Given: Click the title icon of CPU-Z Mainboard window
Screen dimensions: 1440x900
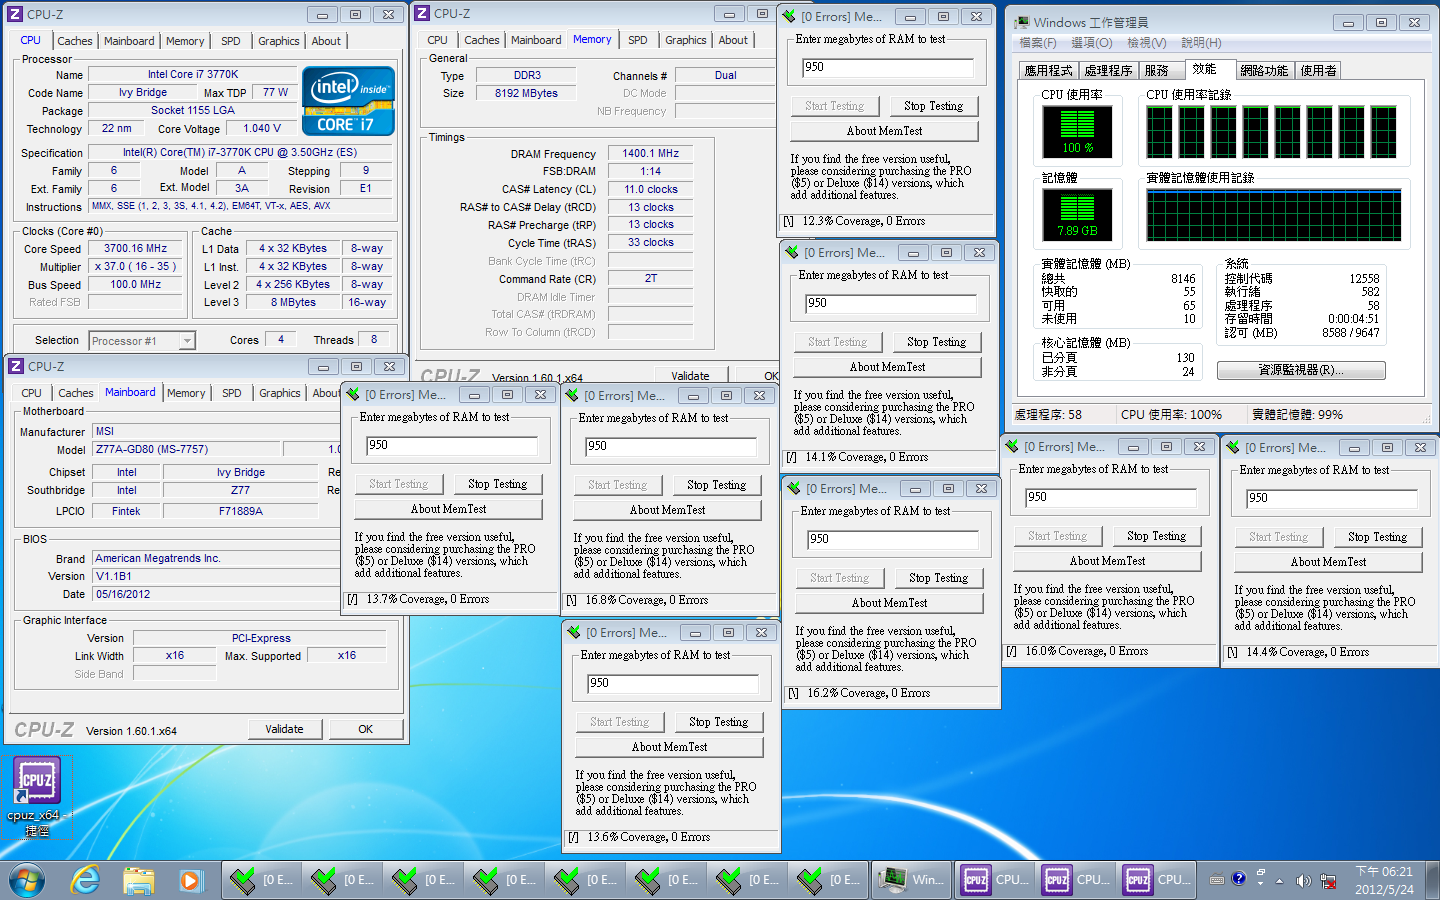Looking at the screenshot, I should coord(16,366).
